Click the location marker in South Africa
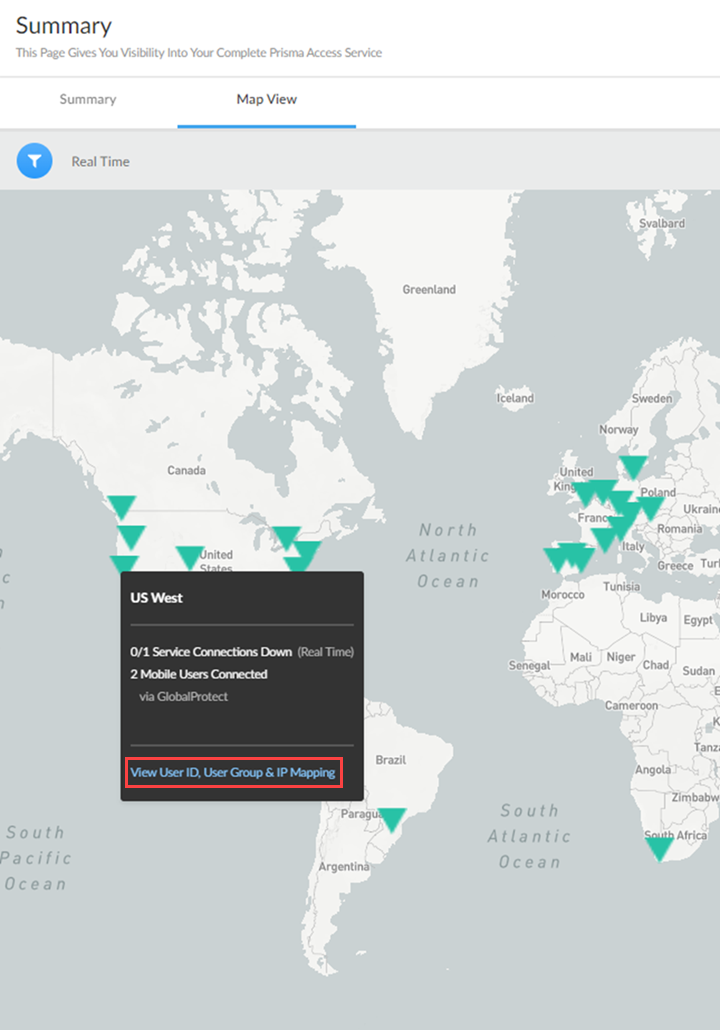The height and width of the screenshot is (1030, 720). point(659,848)
